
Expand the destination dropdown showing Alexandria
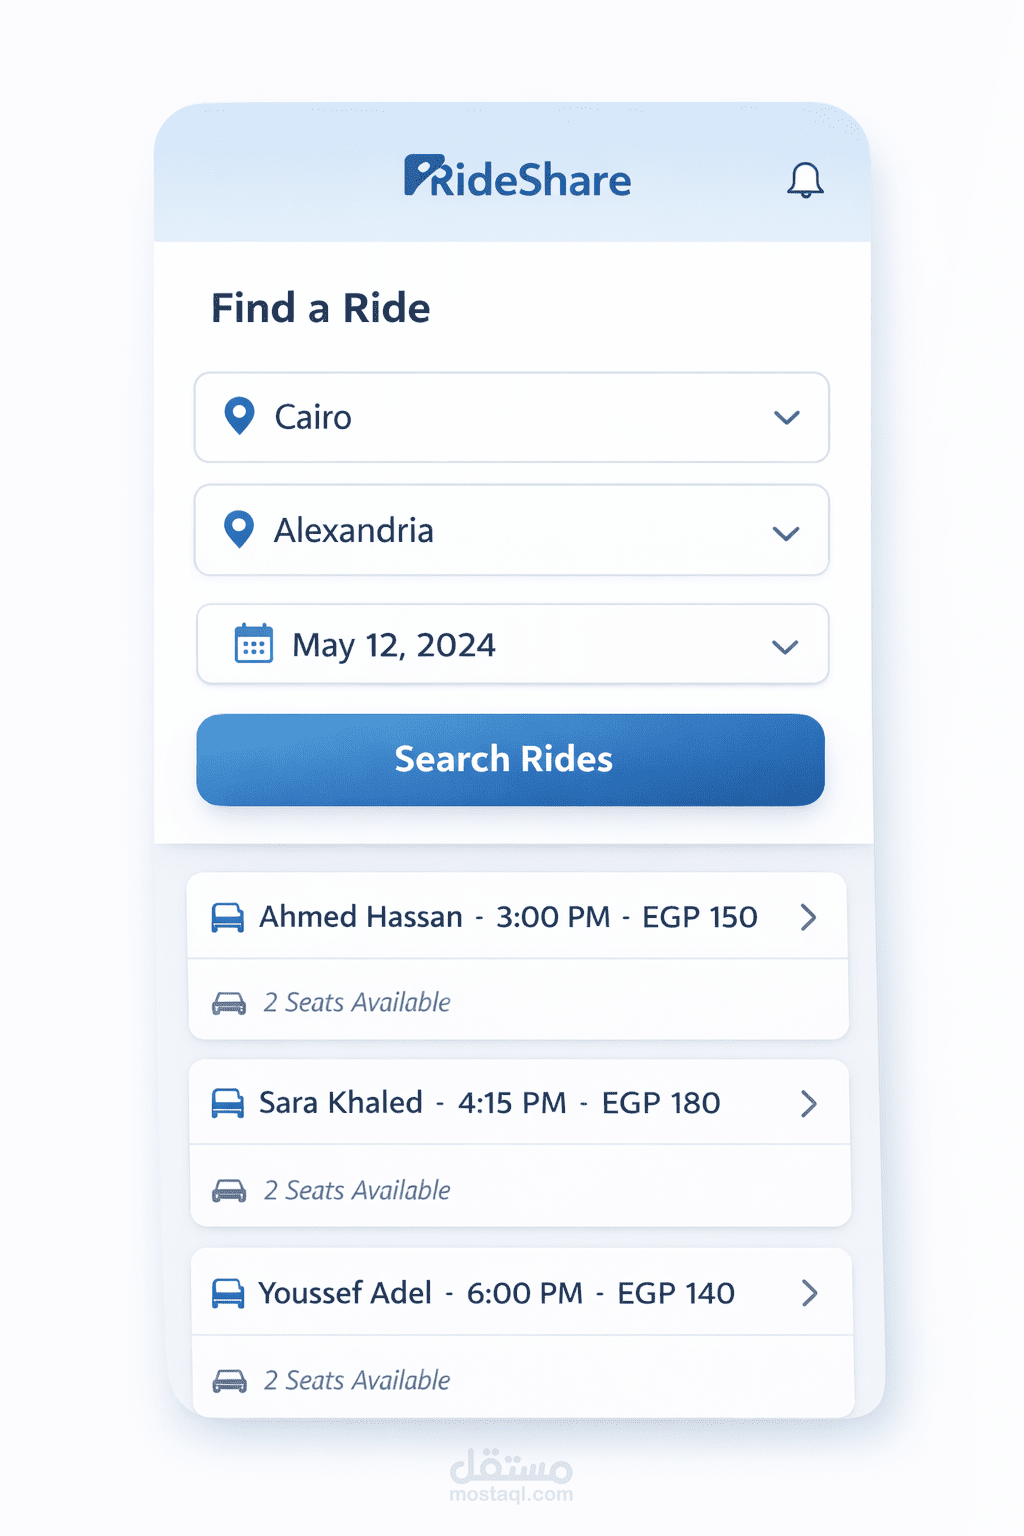point(786,531)
